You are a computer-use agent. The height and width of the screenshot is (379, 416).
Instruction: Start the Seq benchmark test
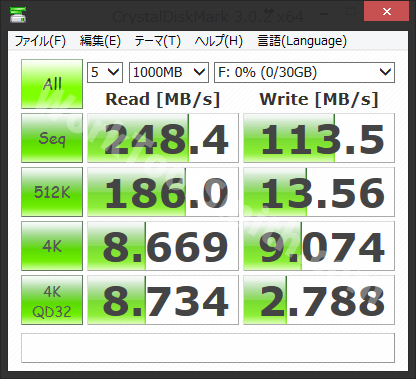pyautogui.click(x=52, y=138)
